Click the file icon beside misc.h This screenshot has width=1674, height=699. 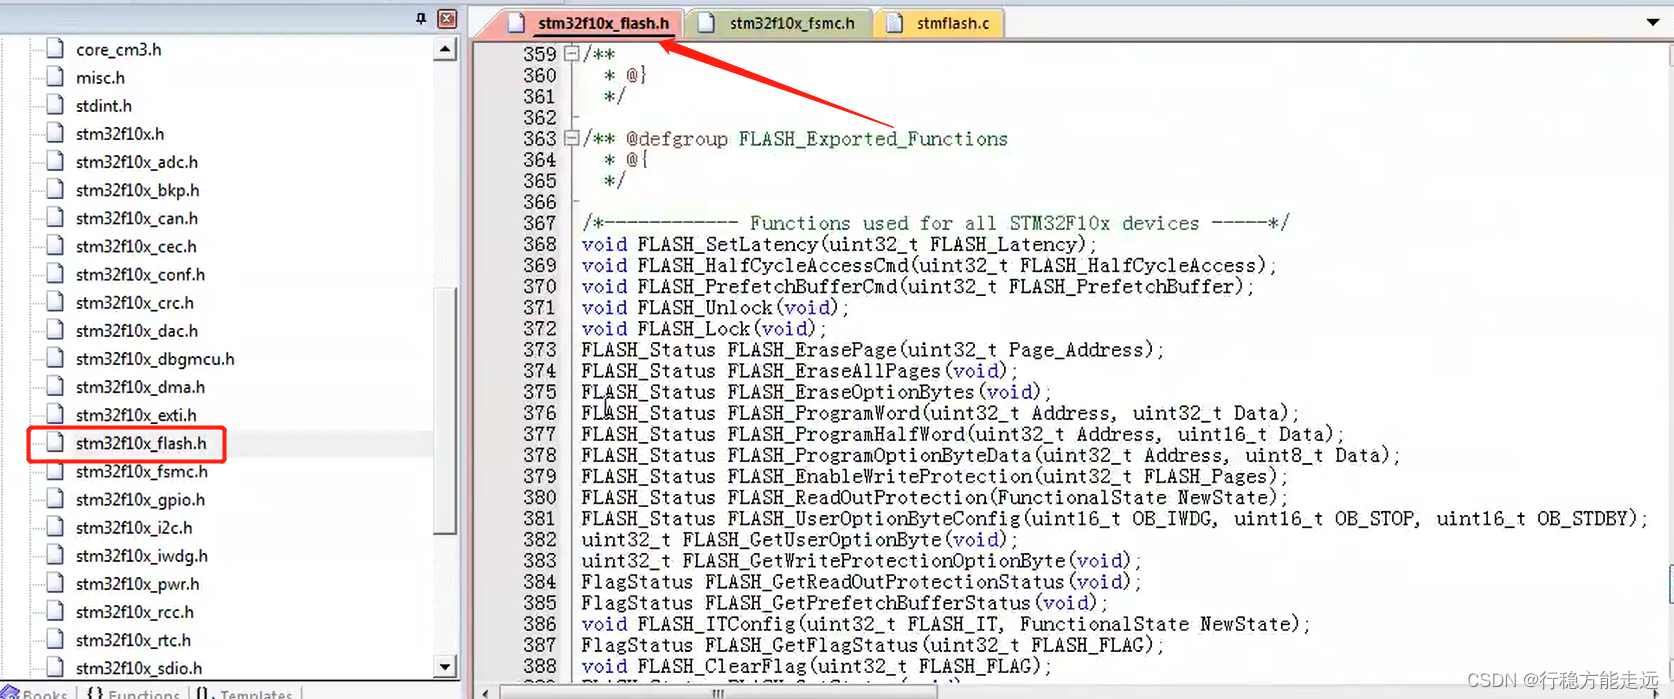pyautogui.click(x=56, y=76)
